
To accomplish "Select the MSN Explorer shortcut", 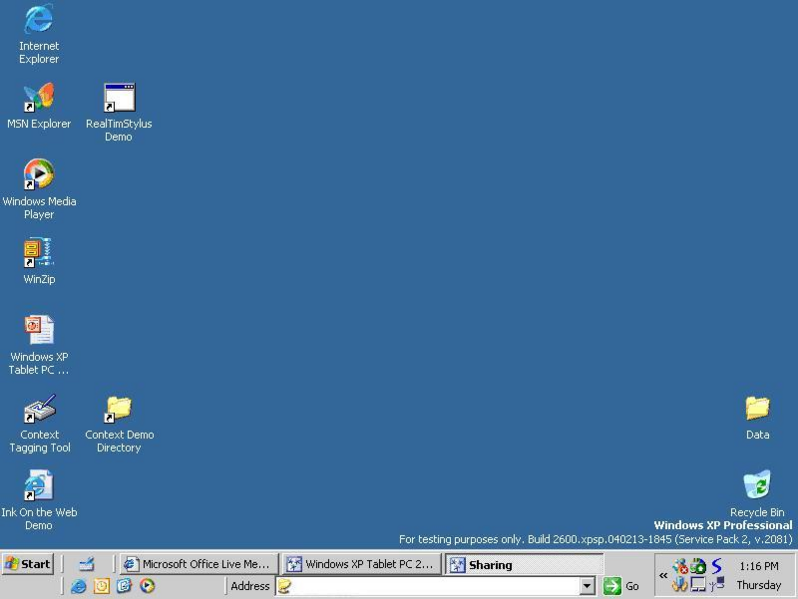I will click(39, 99).
